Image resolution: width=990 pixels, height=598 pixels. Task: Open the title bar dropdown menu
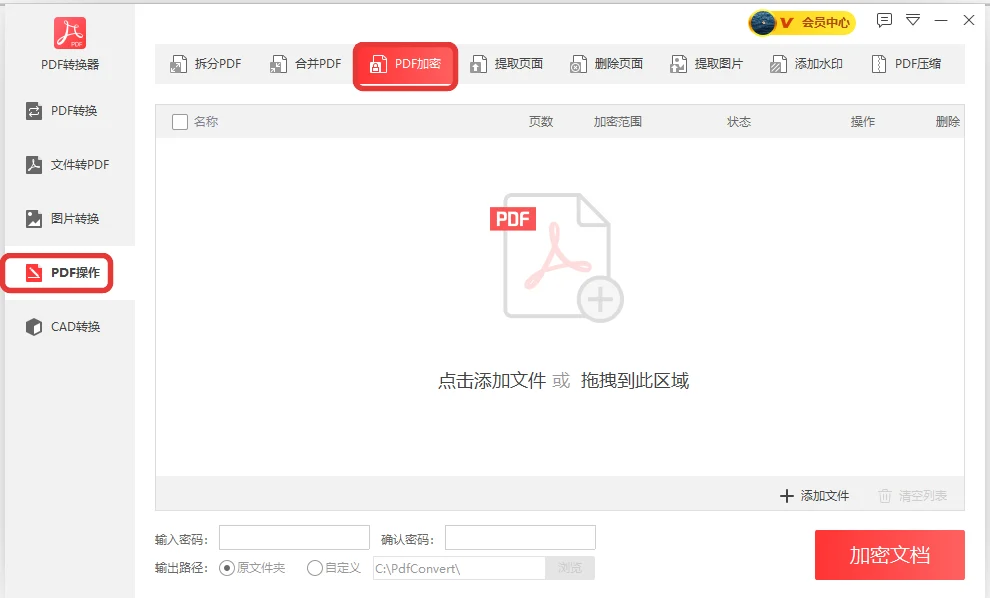pos(913,20)
